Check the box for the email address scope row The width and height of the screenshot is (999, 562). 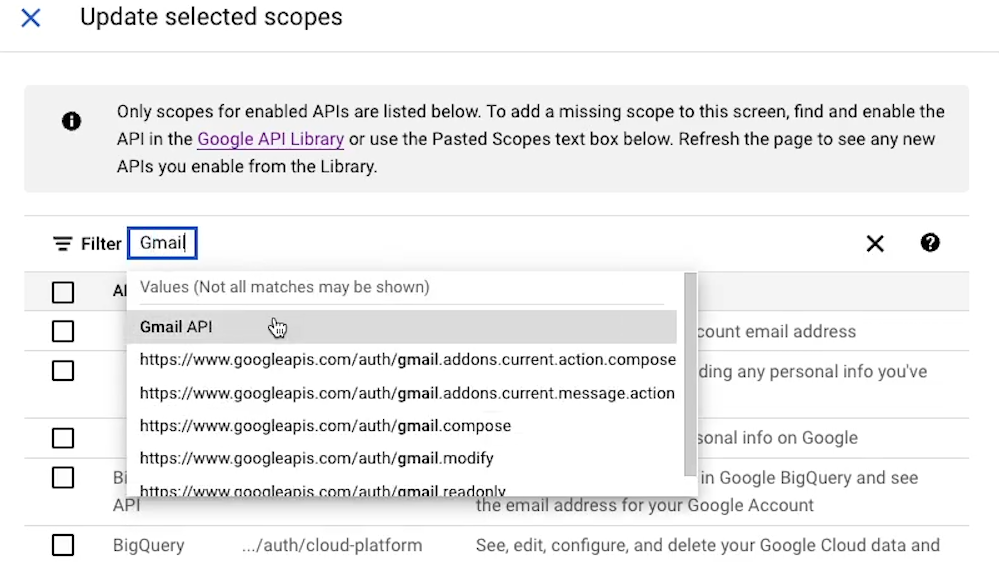coord(63,331)
